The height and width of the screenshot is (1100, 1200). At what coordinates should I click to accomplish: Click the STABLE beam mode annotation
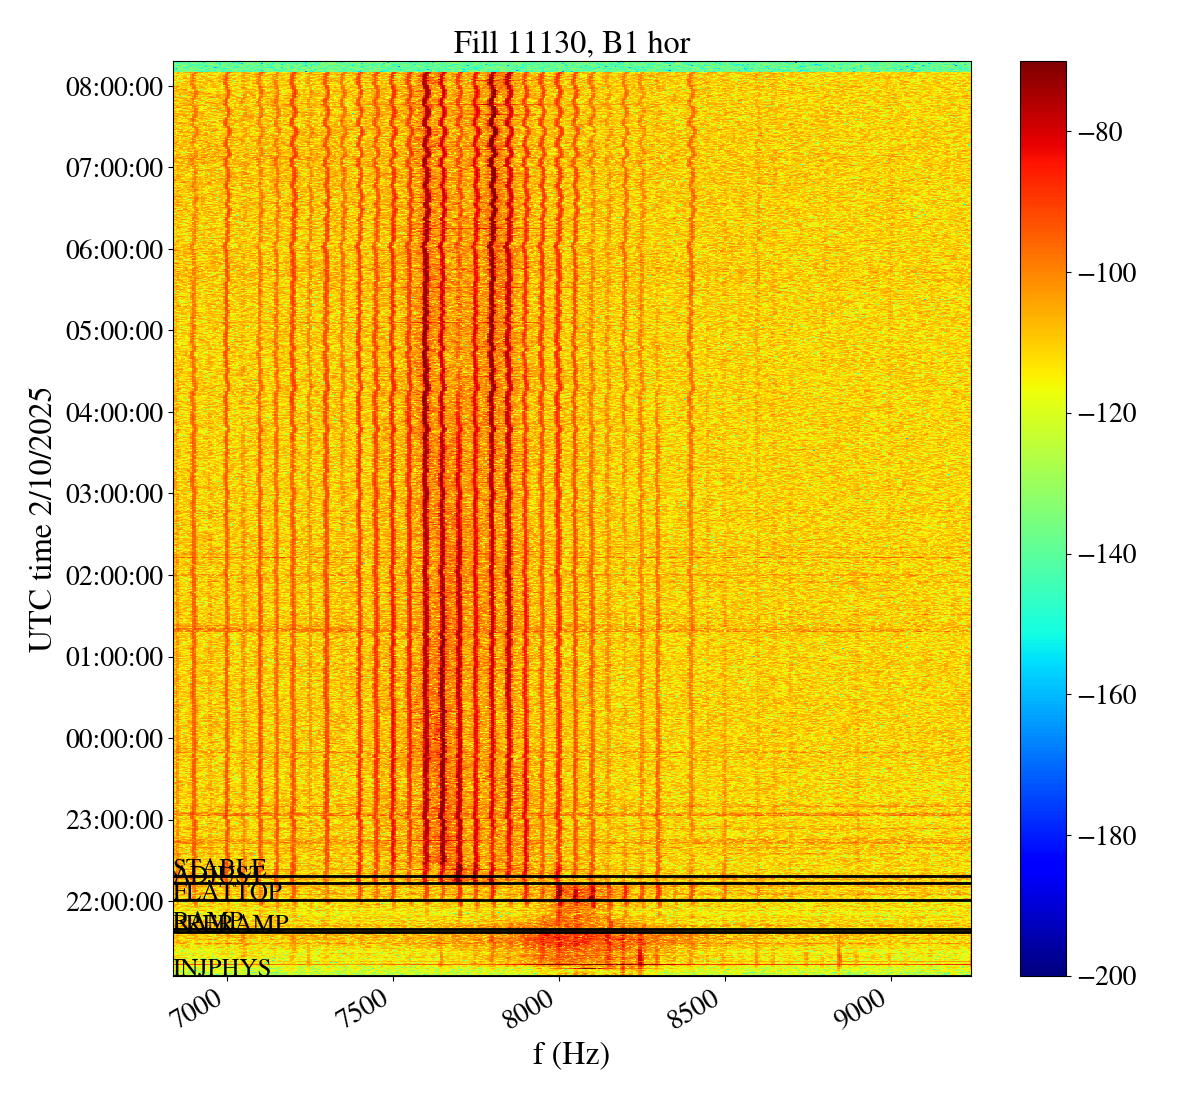click(219, 867)
